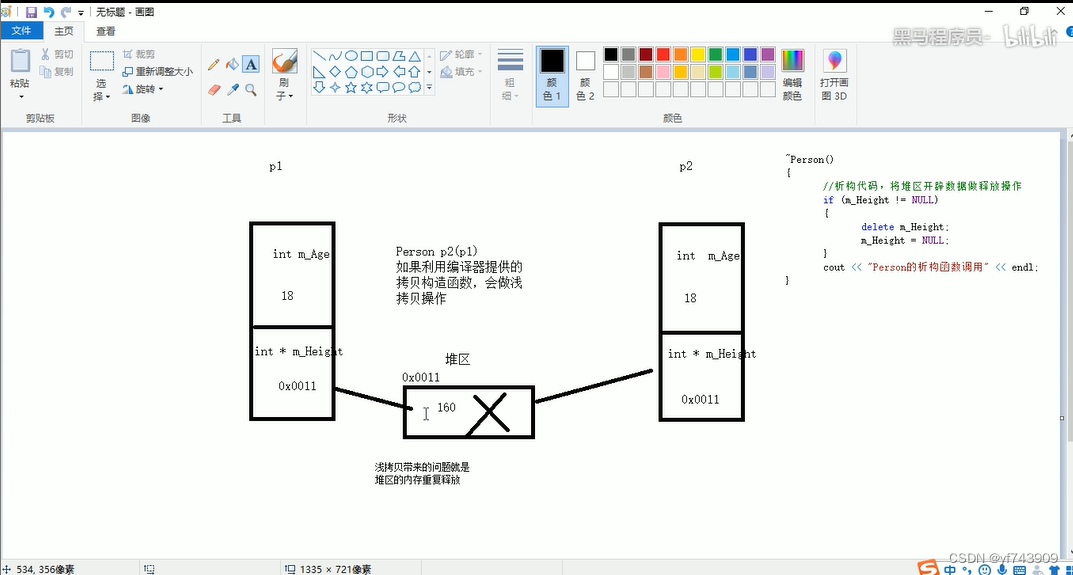The image size is (1073, 575).
Task: Pick the right triangle shape
Action: point(319,71)
